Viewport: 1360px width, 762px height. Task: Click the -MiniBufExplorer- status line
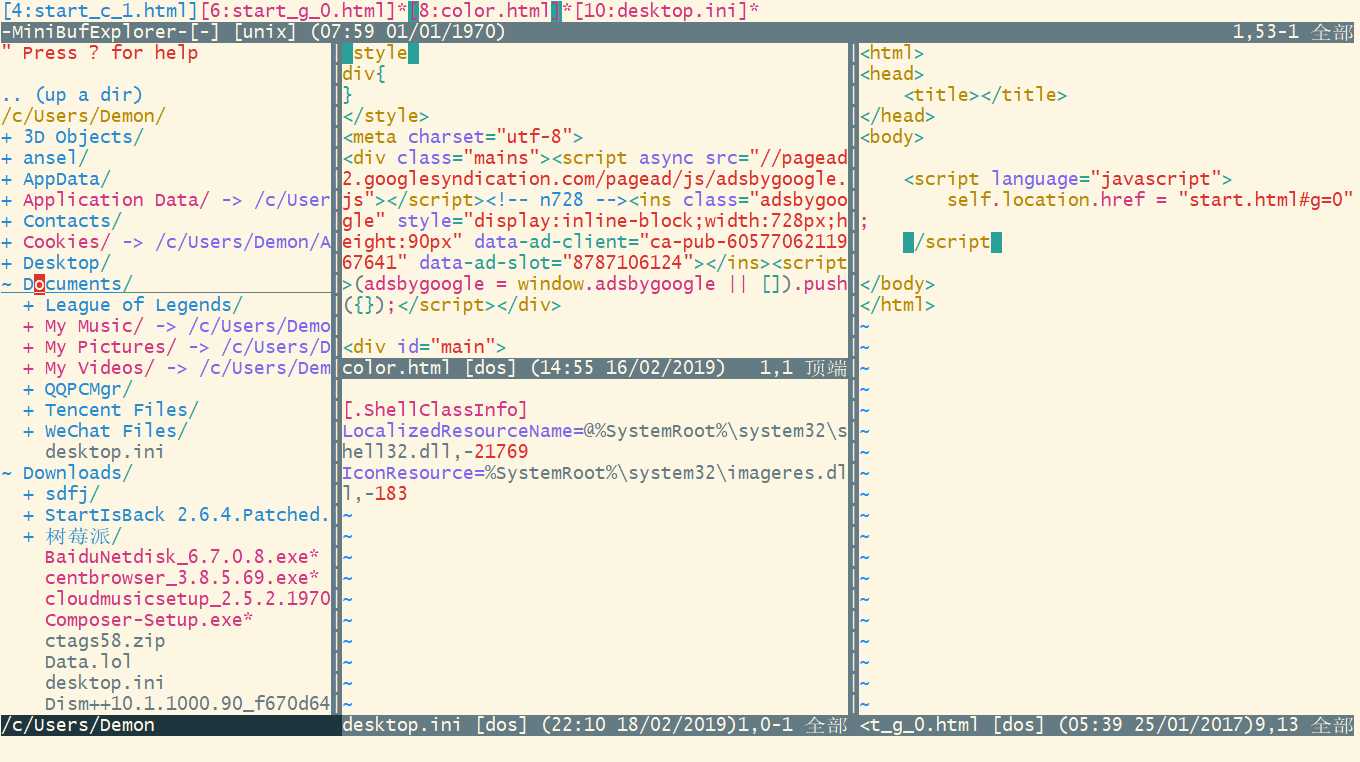coord(679,32)
